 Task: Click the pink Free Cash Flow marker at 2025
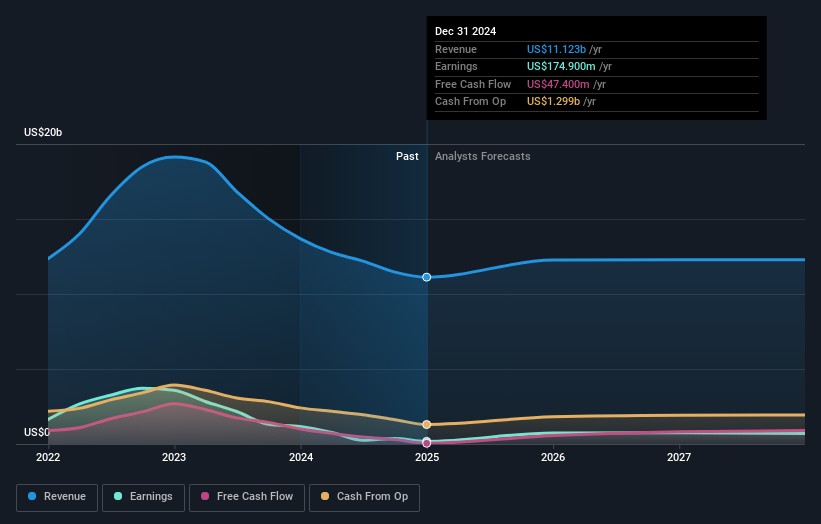(427, 442)
